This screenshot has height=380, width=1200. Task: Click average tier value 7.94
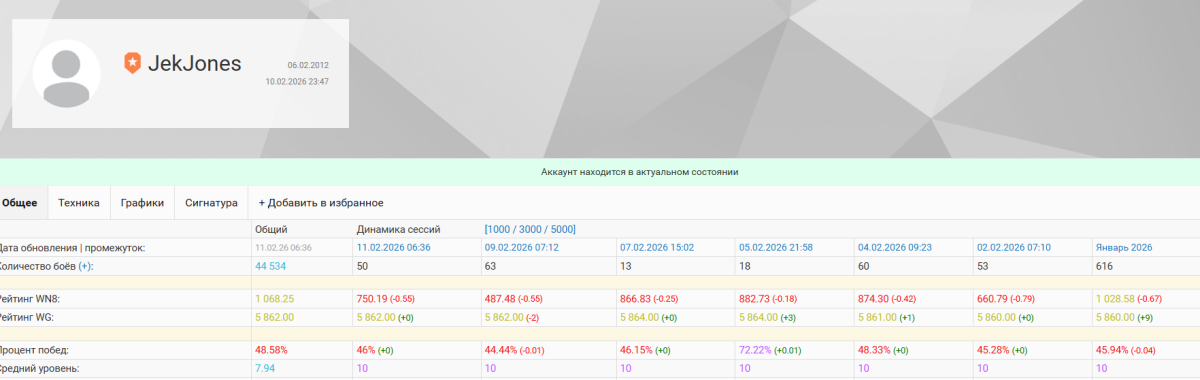(265, 368)
